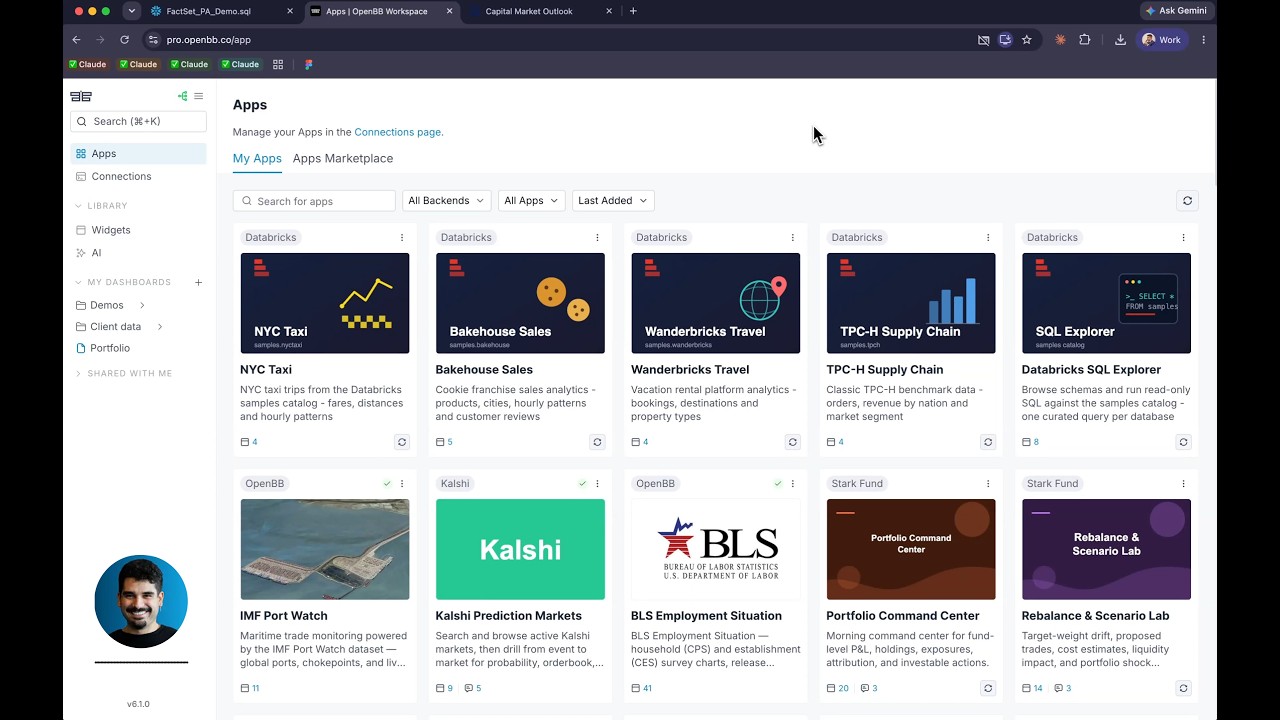Click dashboards count 41 on BLS card
Screen dimensions: 1280x720
tap(643, 688)
